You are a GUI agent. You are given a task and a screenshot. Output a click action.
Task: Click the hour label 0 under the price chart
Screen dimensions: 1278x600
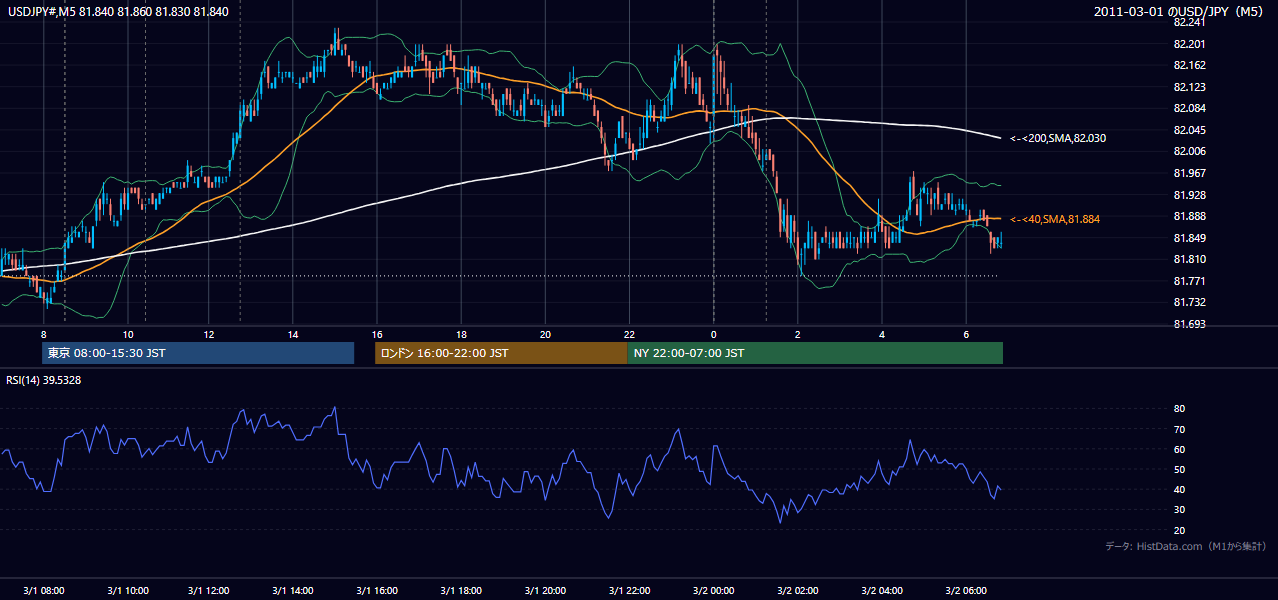[714, 334]
